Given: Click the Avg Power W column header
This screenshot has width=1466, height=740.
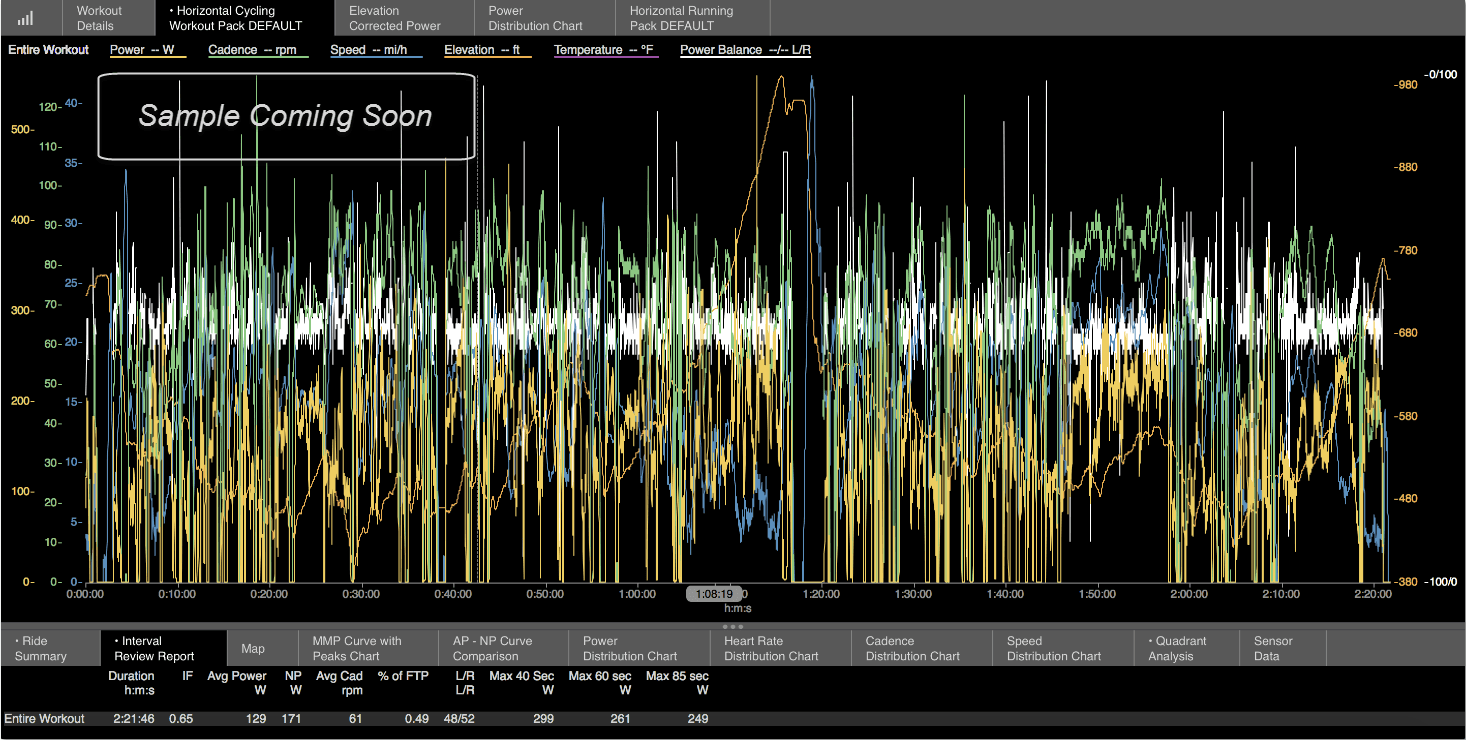Looking at the screenshot, I should [x=237, y=683].
